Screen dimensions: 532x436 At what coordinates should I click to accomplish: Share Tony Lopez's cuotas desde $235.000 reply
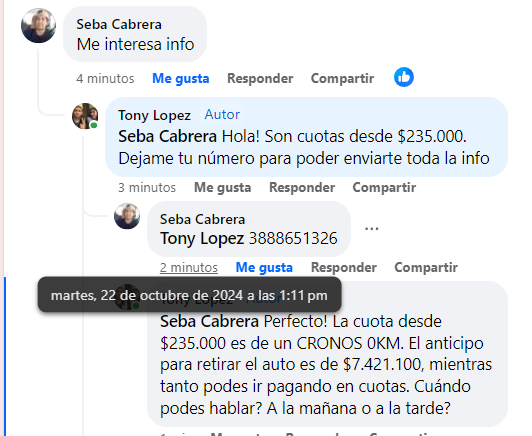pos(384,187)
